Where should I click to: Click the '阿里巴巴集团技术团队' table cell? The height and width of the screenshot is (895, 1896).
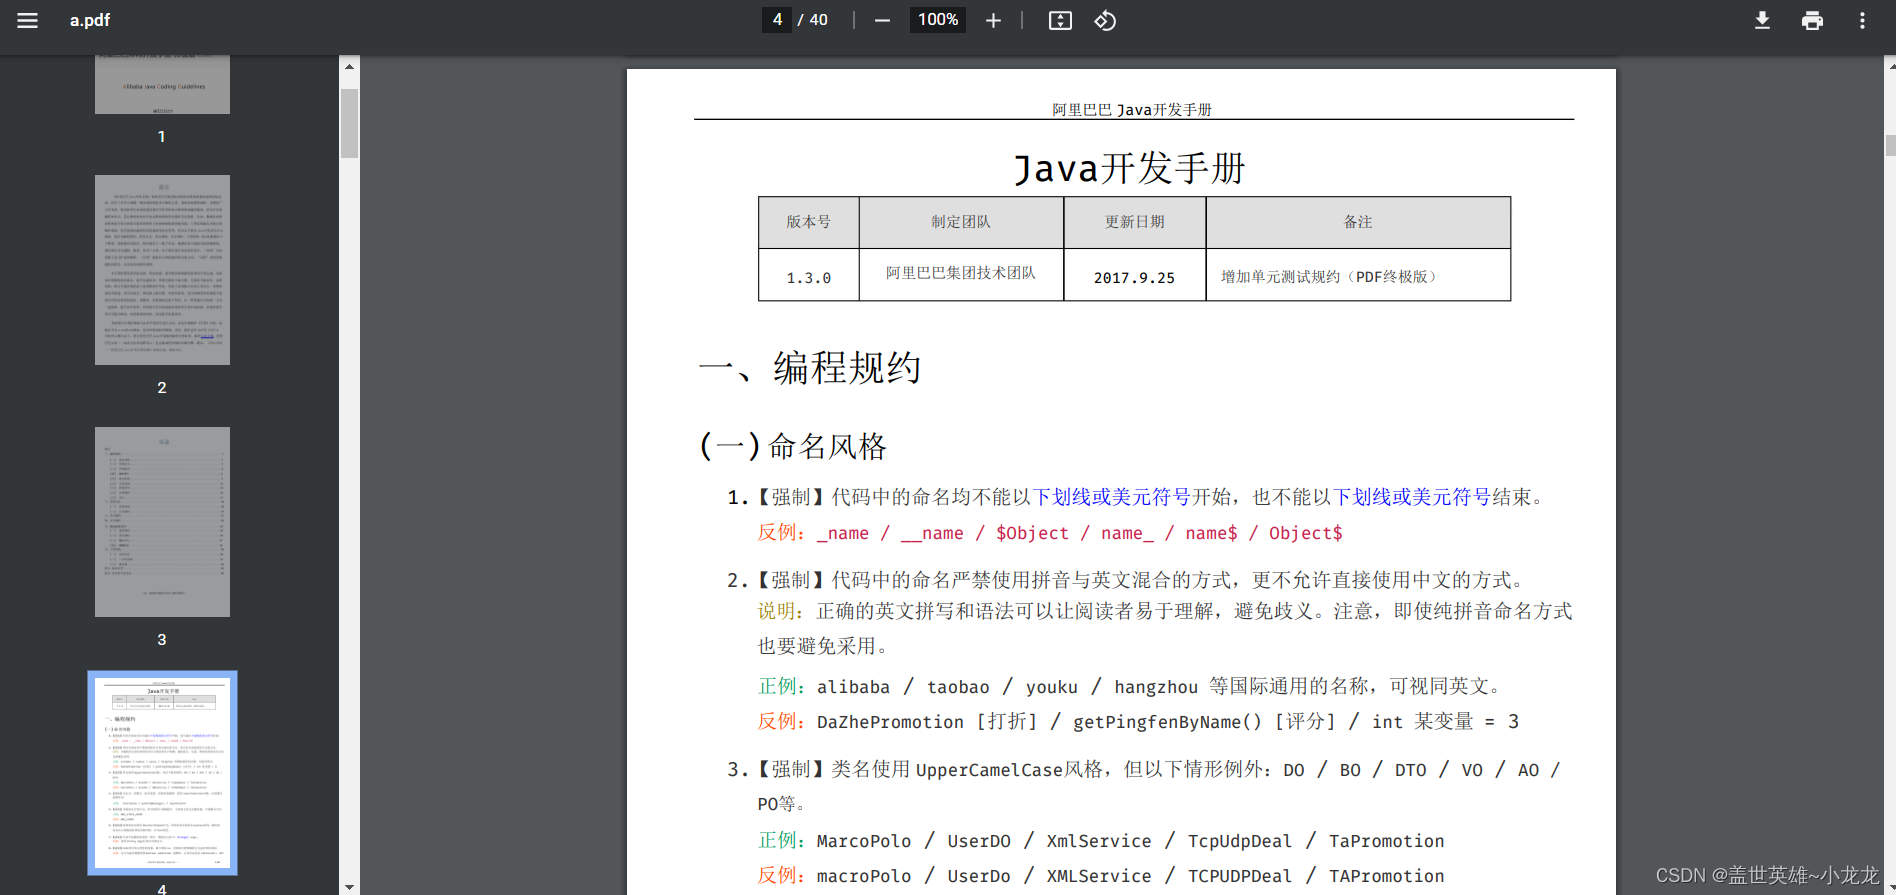tap(961, 273)
